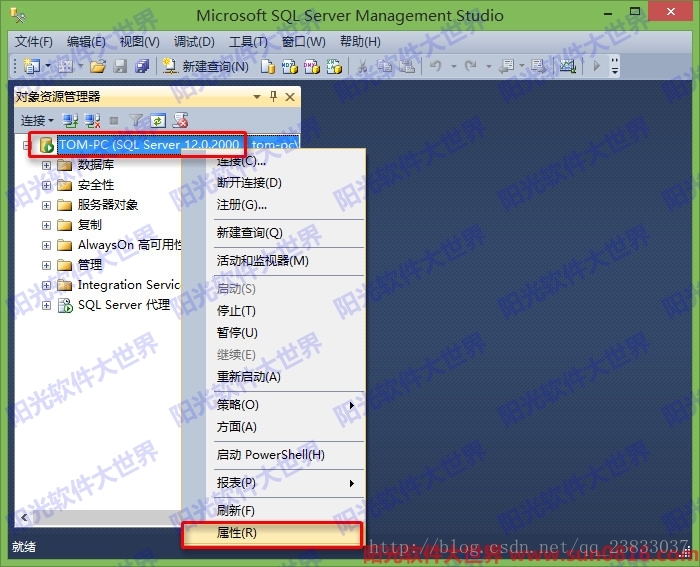Open the 策略(O) submenu
This screenshot has height=567, width=700.
pos(275,405)
